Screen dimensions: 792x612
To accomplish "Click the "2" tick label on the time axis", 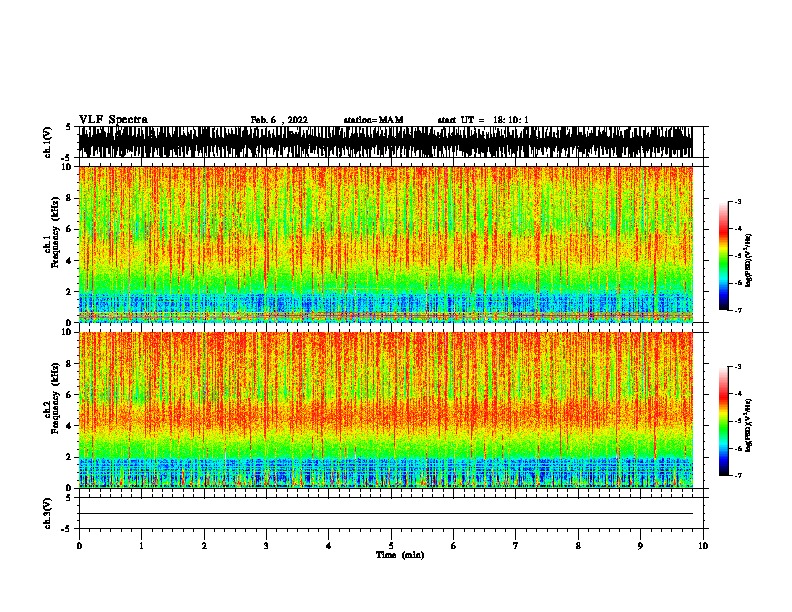I will click(204, 546).
